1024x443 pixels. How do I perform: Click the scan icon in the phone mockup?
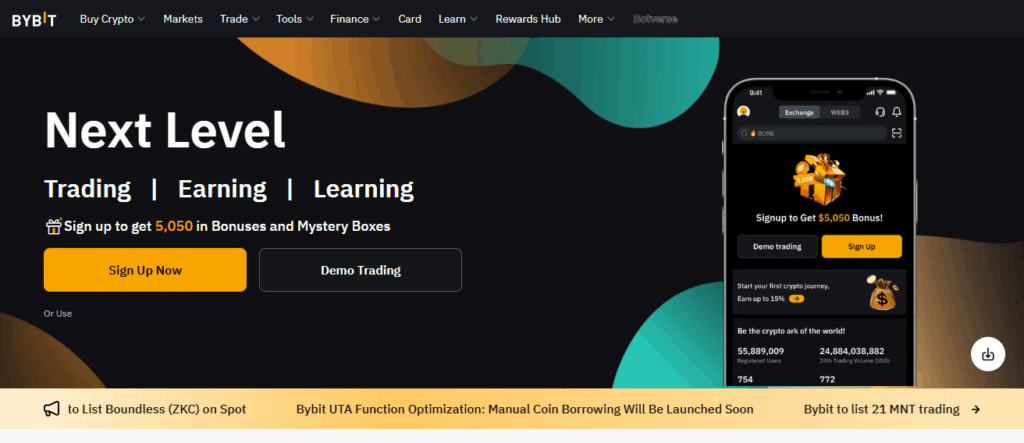(897, 132)
